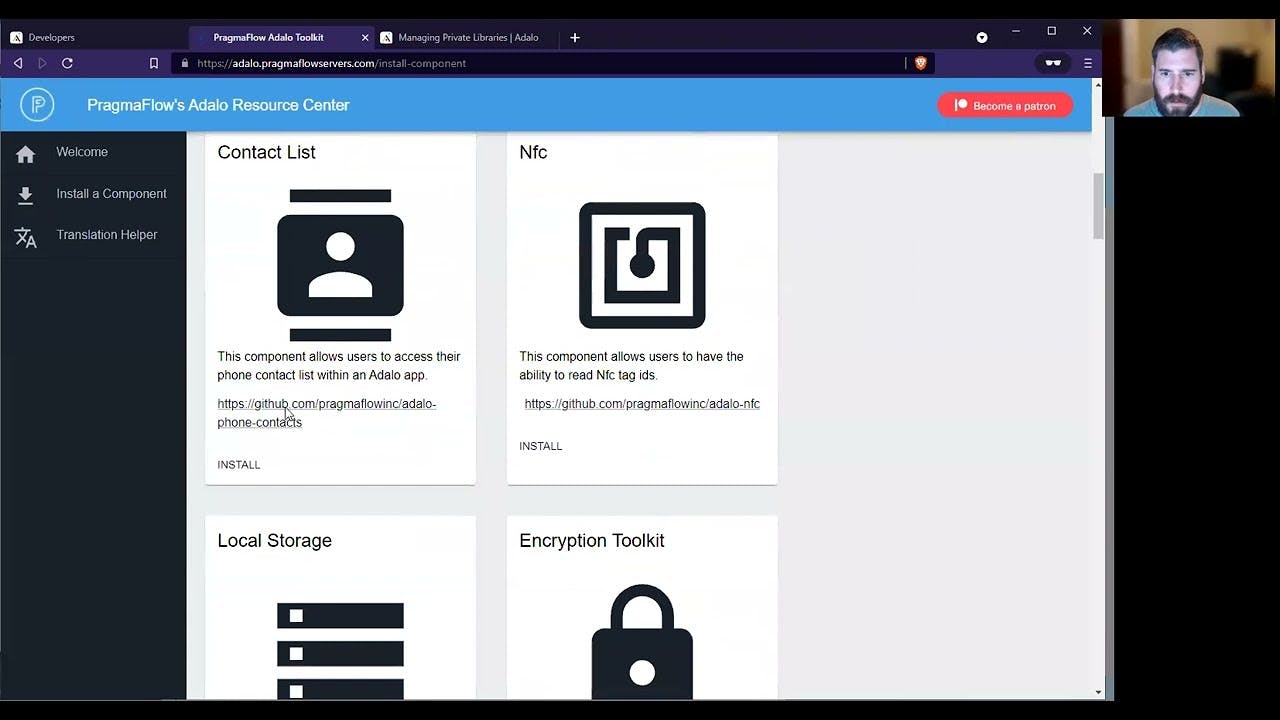This screenshot has height=720, width=1280.
Task: Open a new tab with the plus
Action: [575, 38]
